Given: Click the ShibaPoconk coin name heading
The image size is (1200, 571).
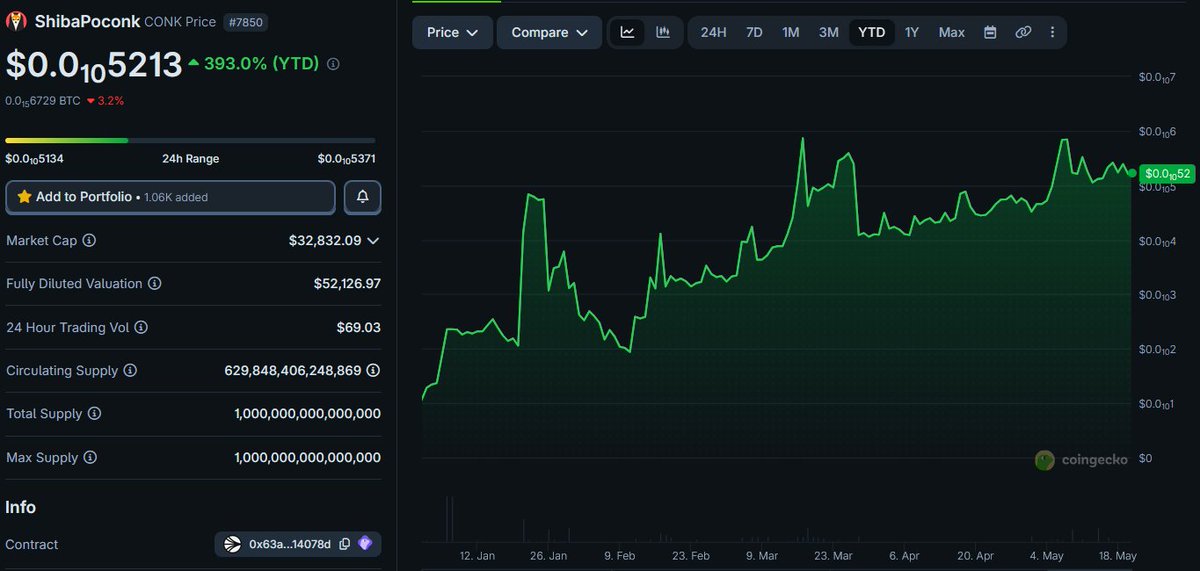Looking at the screenshot, I should 87,21.
